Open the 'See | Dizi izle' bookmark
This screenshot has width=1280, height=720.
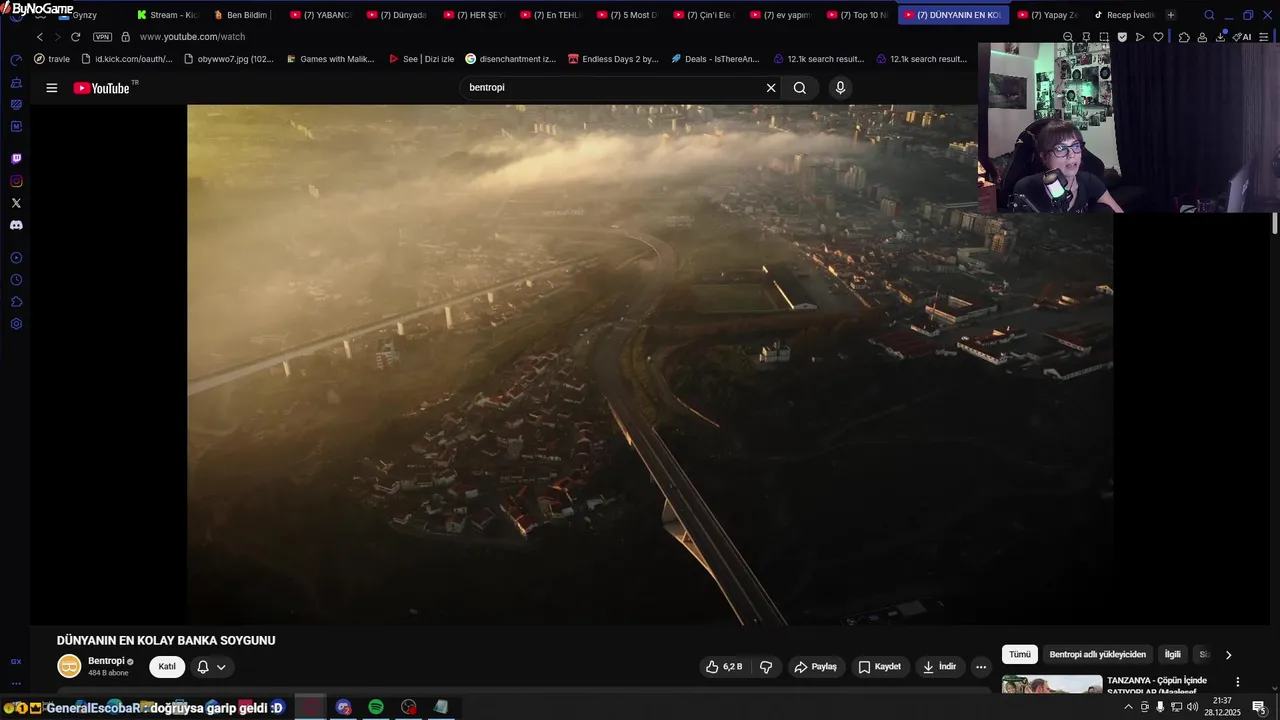[x=421, y=59]
